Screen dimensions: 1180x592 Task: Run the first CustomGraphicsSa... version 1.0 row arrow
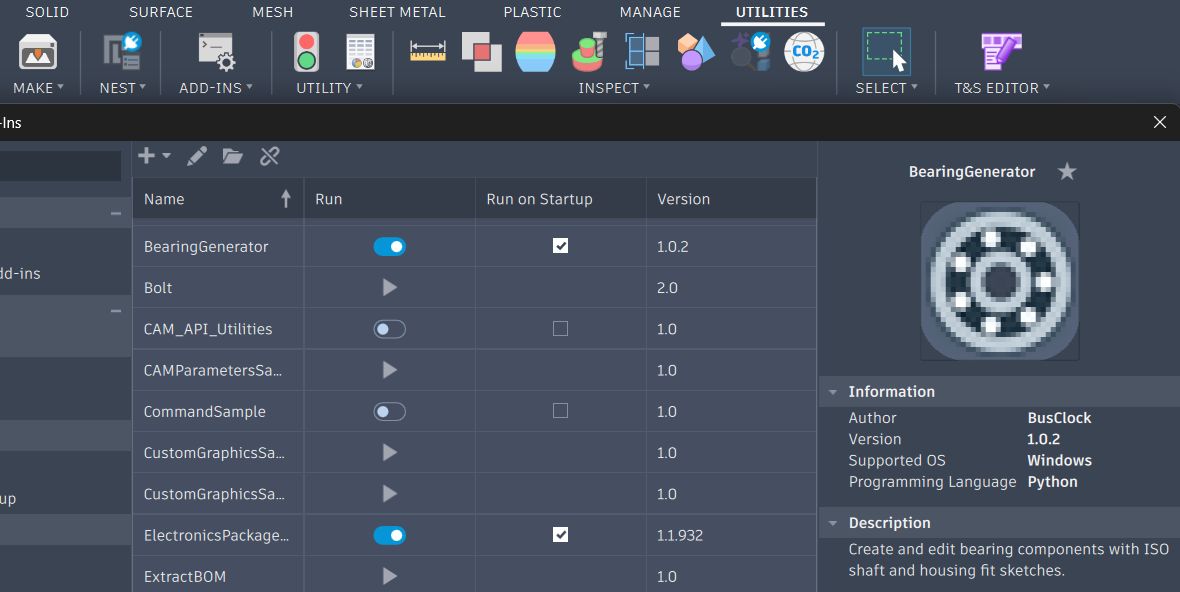point(389,452)
